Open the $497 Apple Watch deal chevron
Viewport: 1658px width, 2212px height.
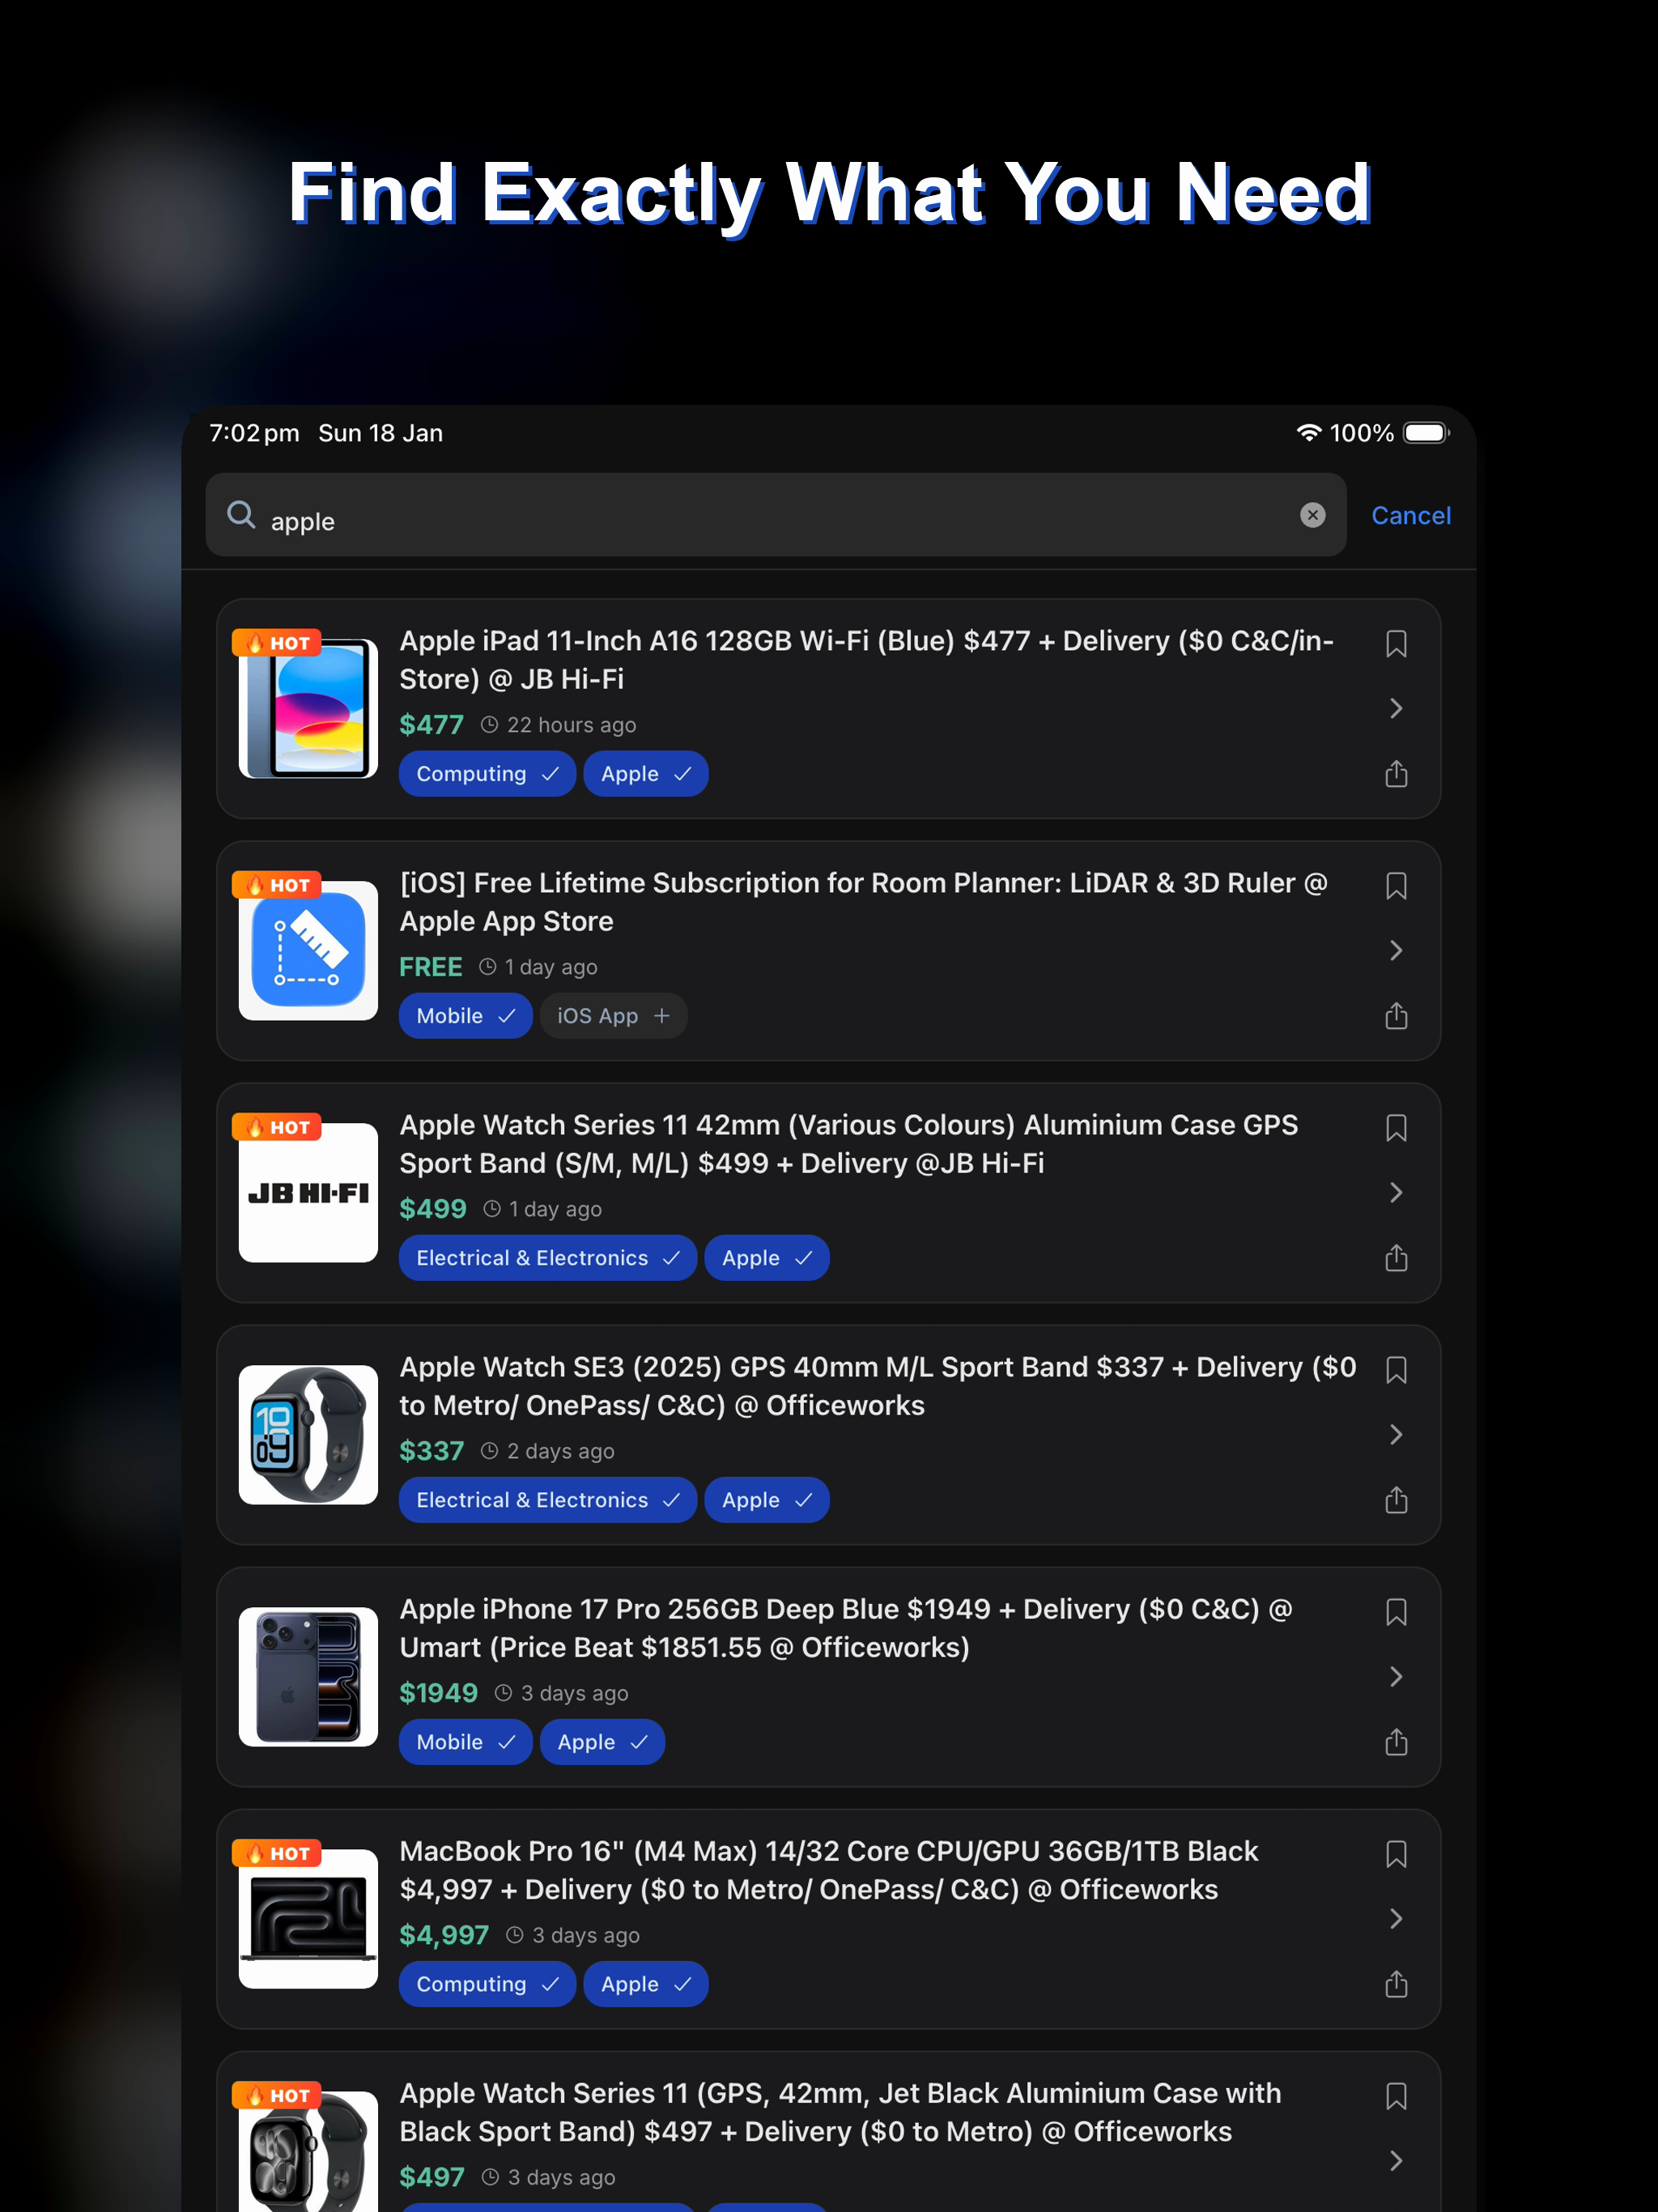(x=1396, y=2160)
